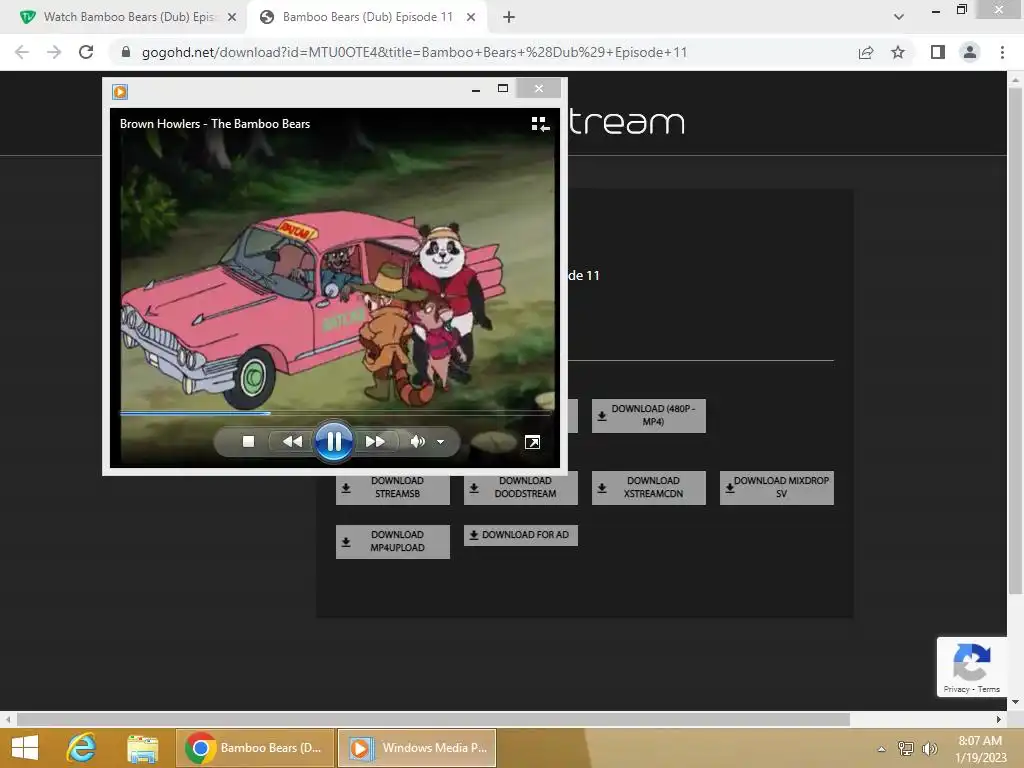The width and height of the screenshot is (1024, 768).
Task: Click the horizontal scrollbar right arrow
Action: [999, 720]
